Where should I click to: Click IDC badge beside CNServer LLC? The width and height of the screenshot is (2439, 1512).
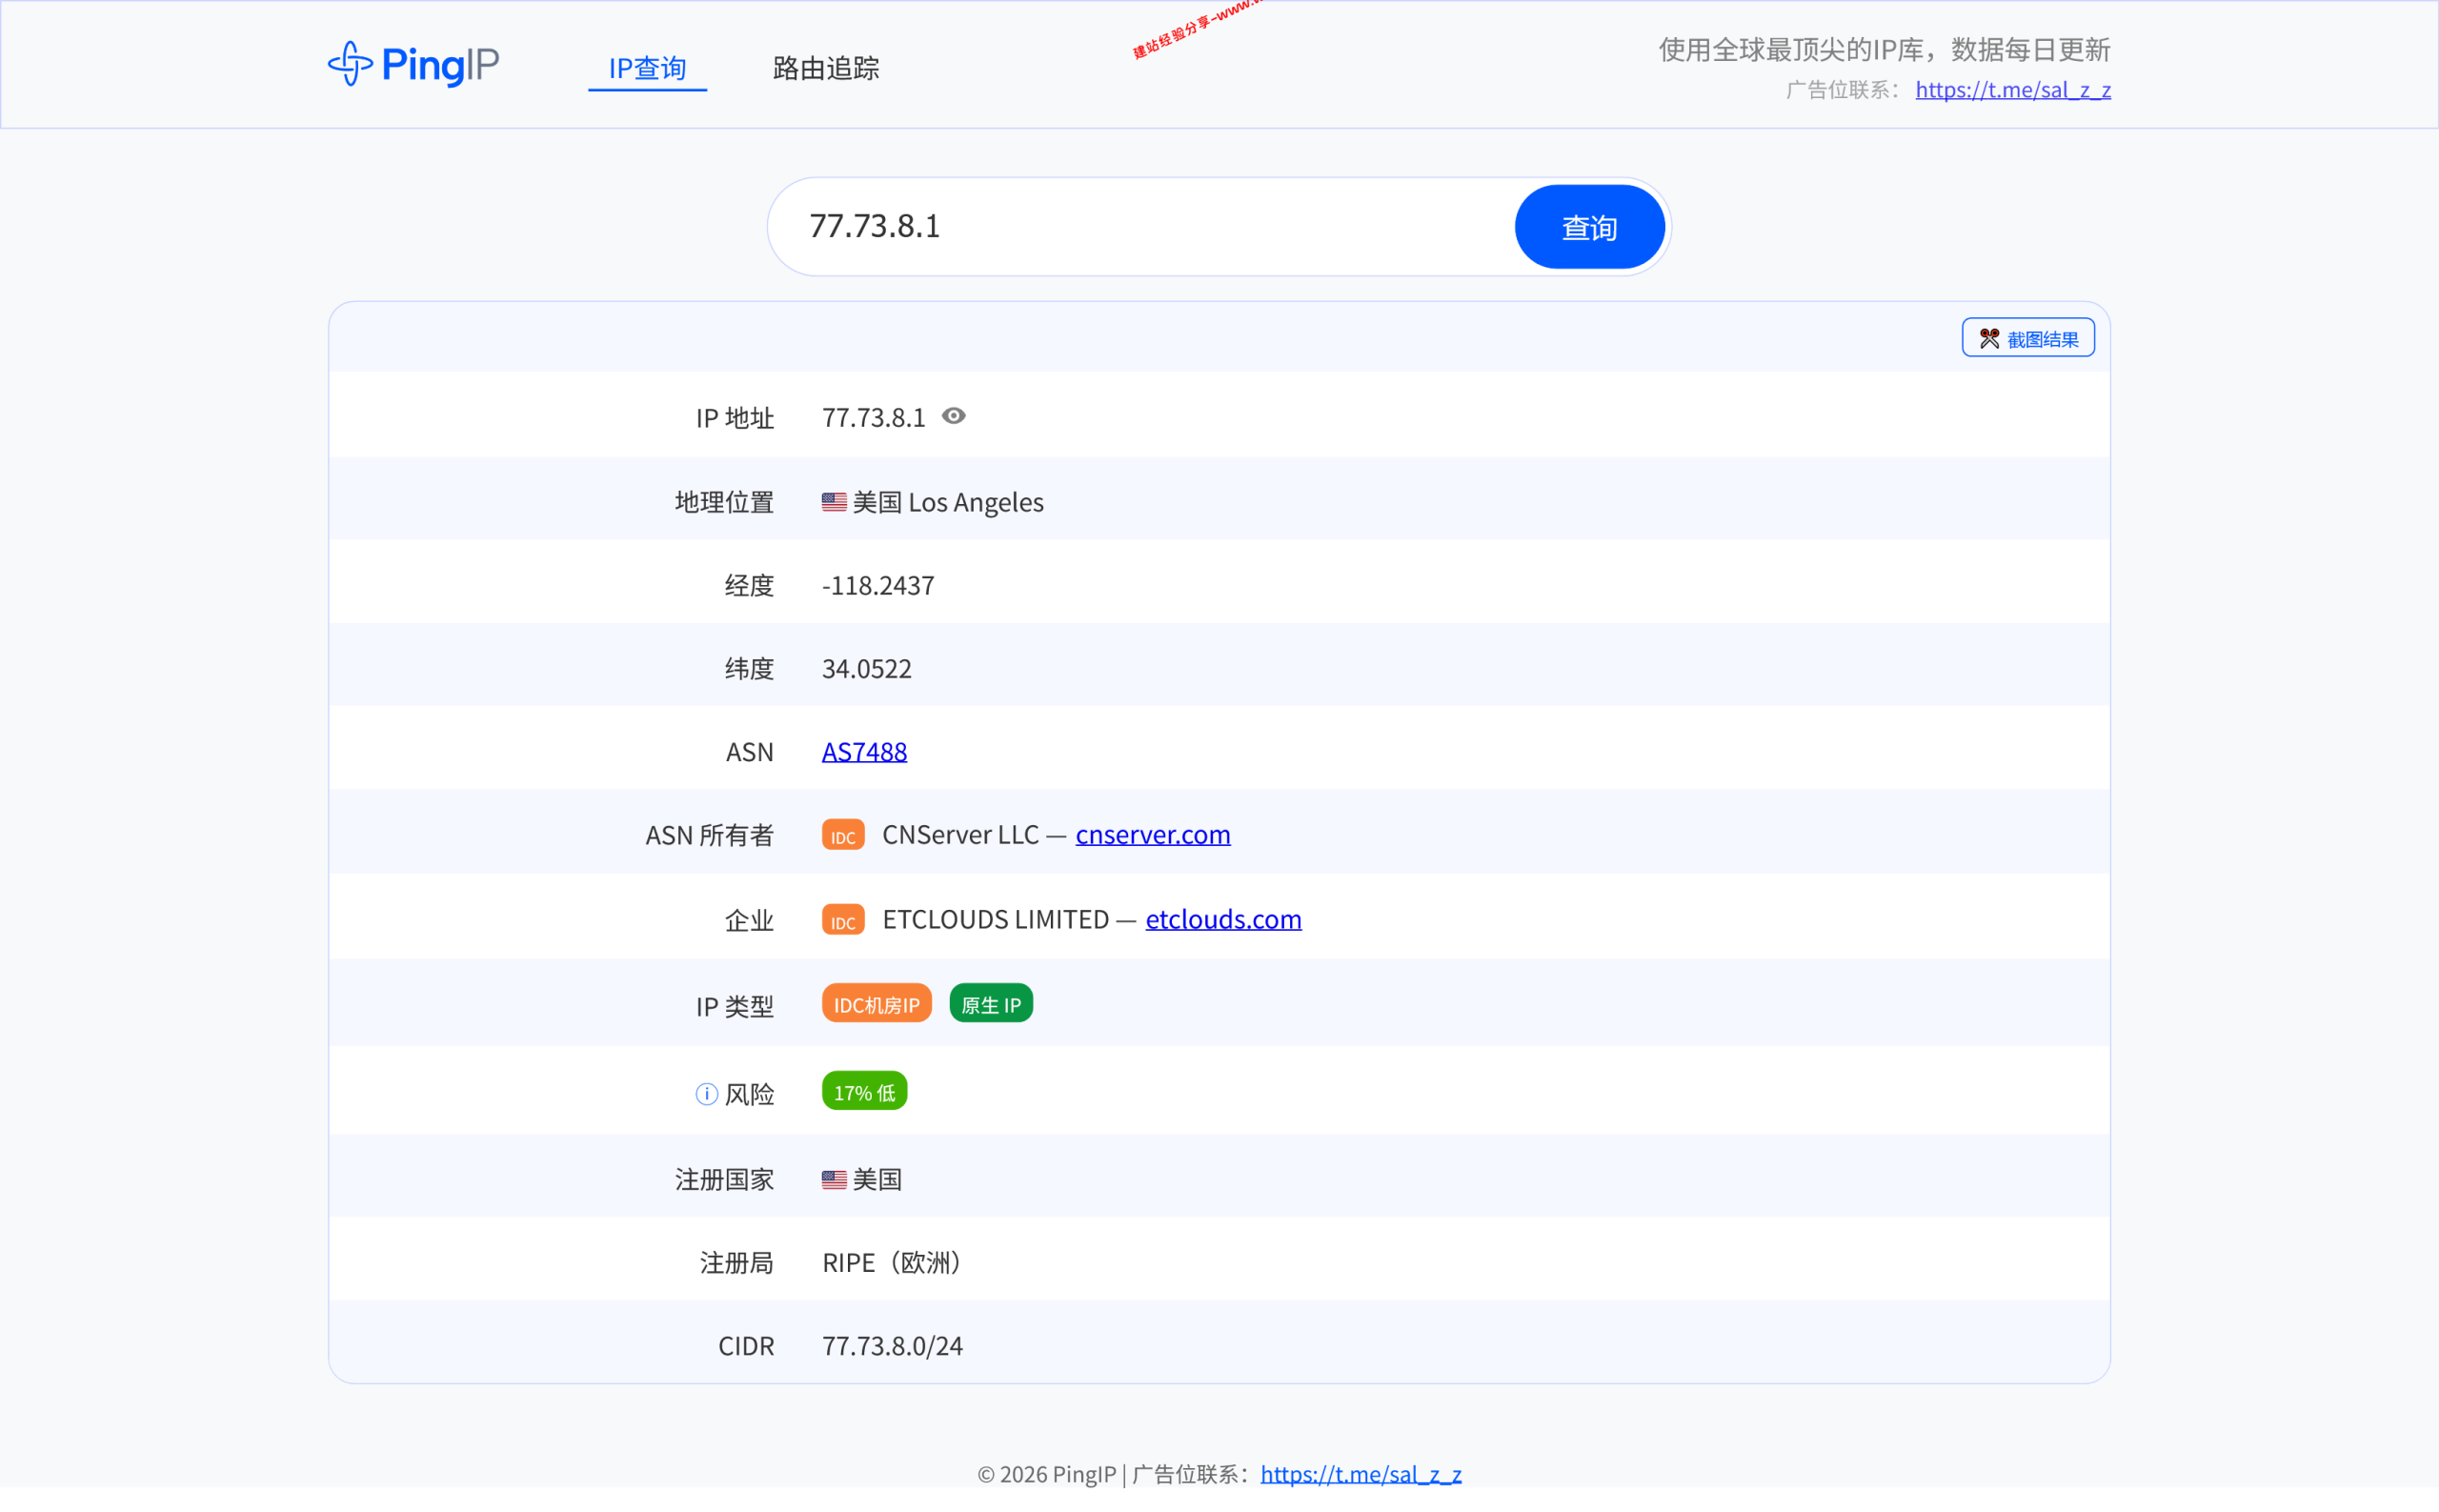[843, 835]
